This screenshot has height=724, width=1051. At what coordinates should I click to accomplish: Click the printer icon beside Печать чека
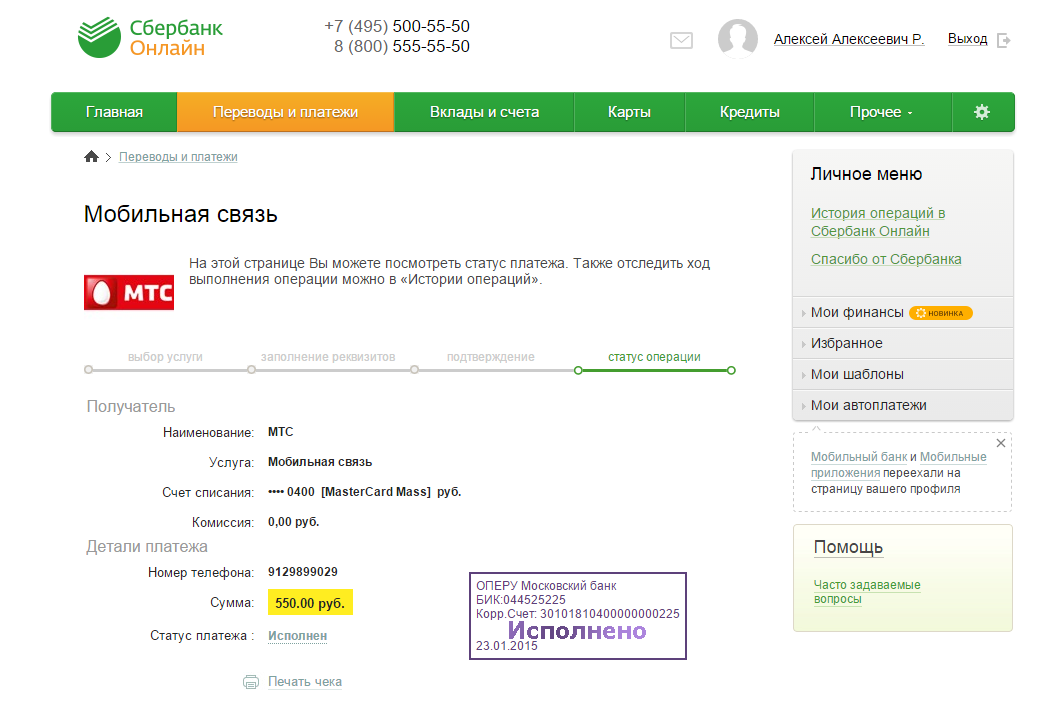click(x=251, y=682)
